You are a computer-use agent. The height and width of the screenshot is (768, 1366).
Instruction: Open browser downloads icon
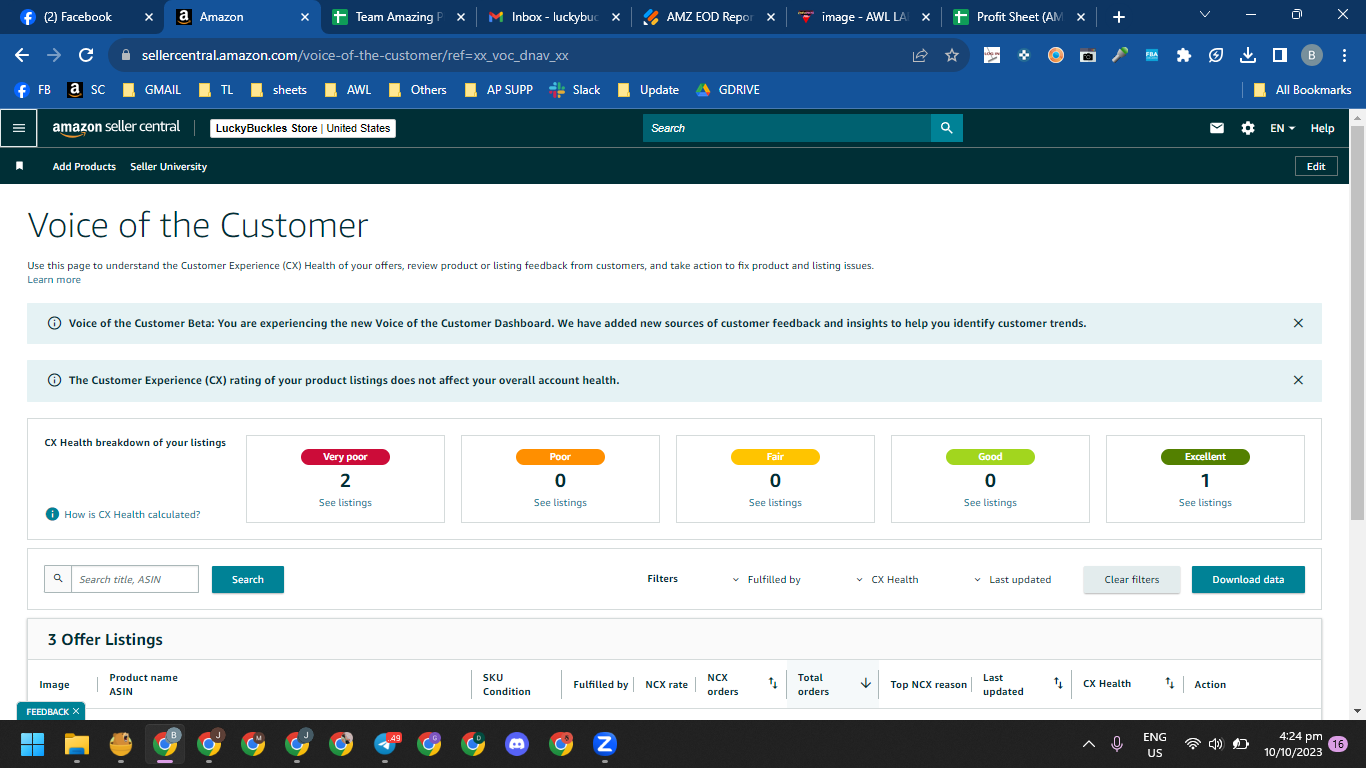click(x=1247, y=55)
